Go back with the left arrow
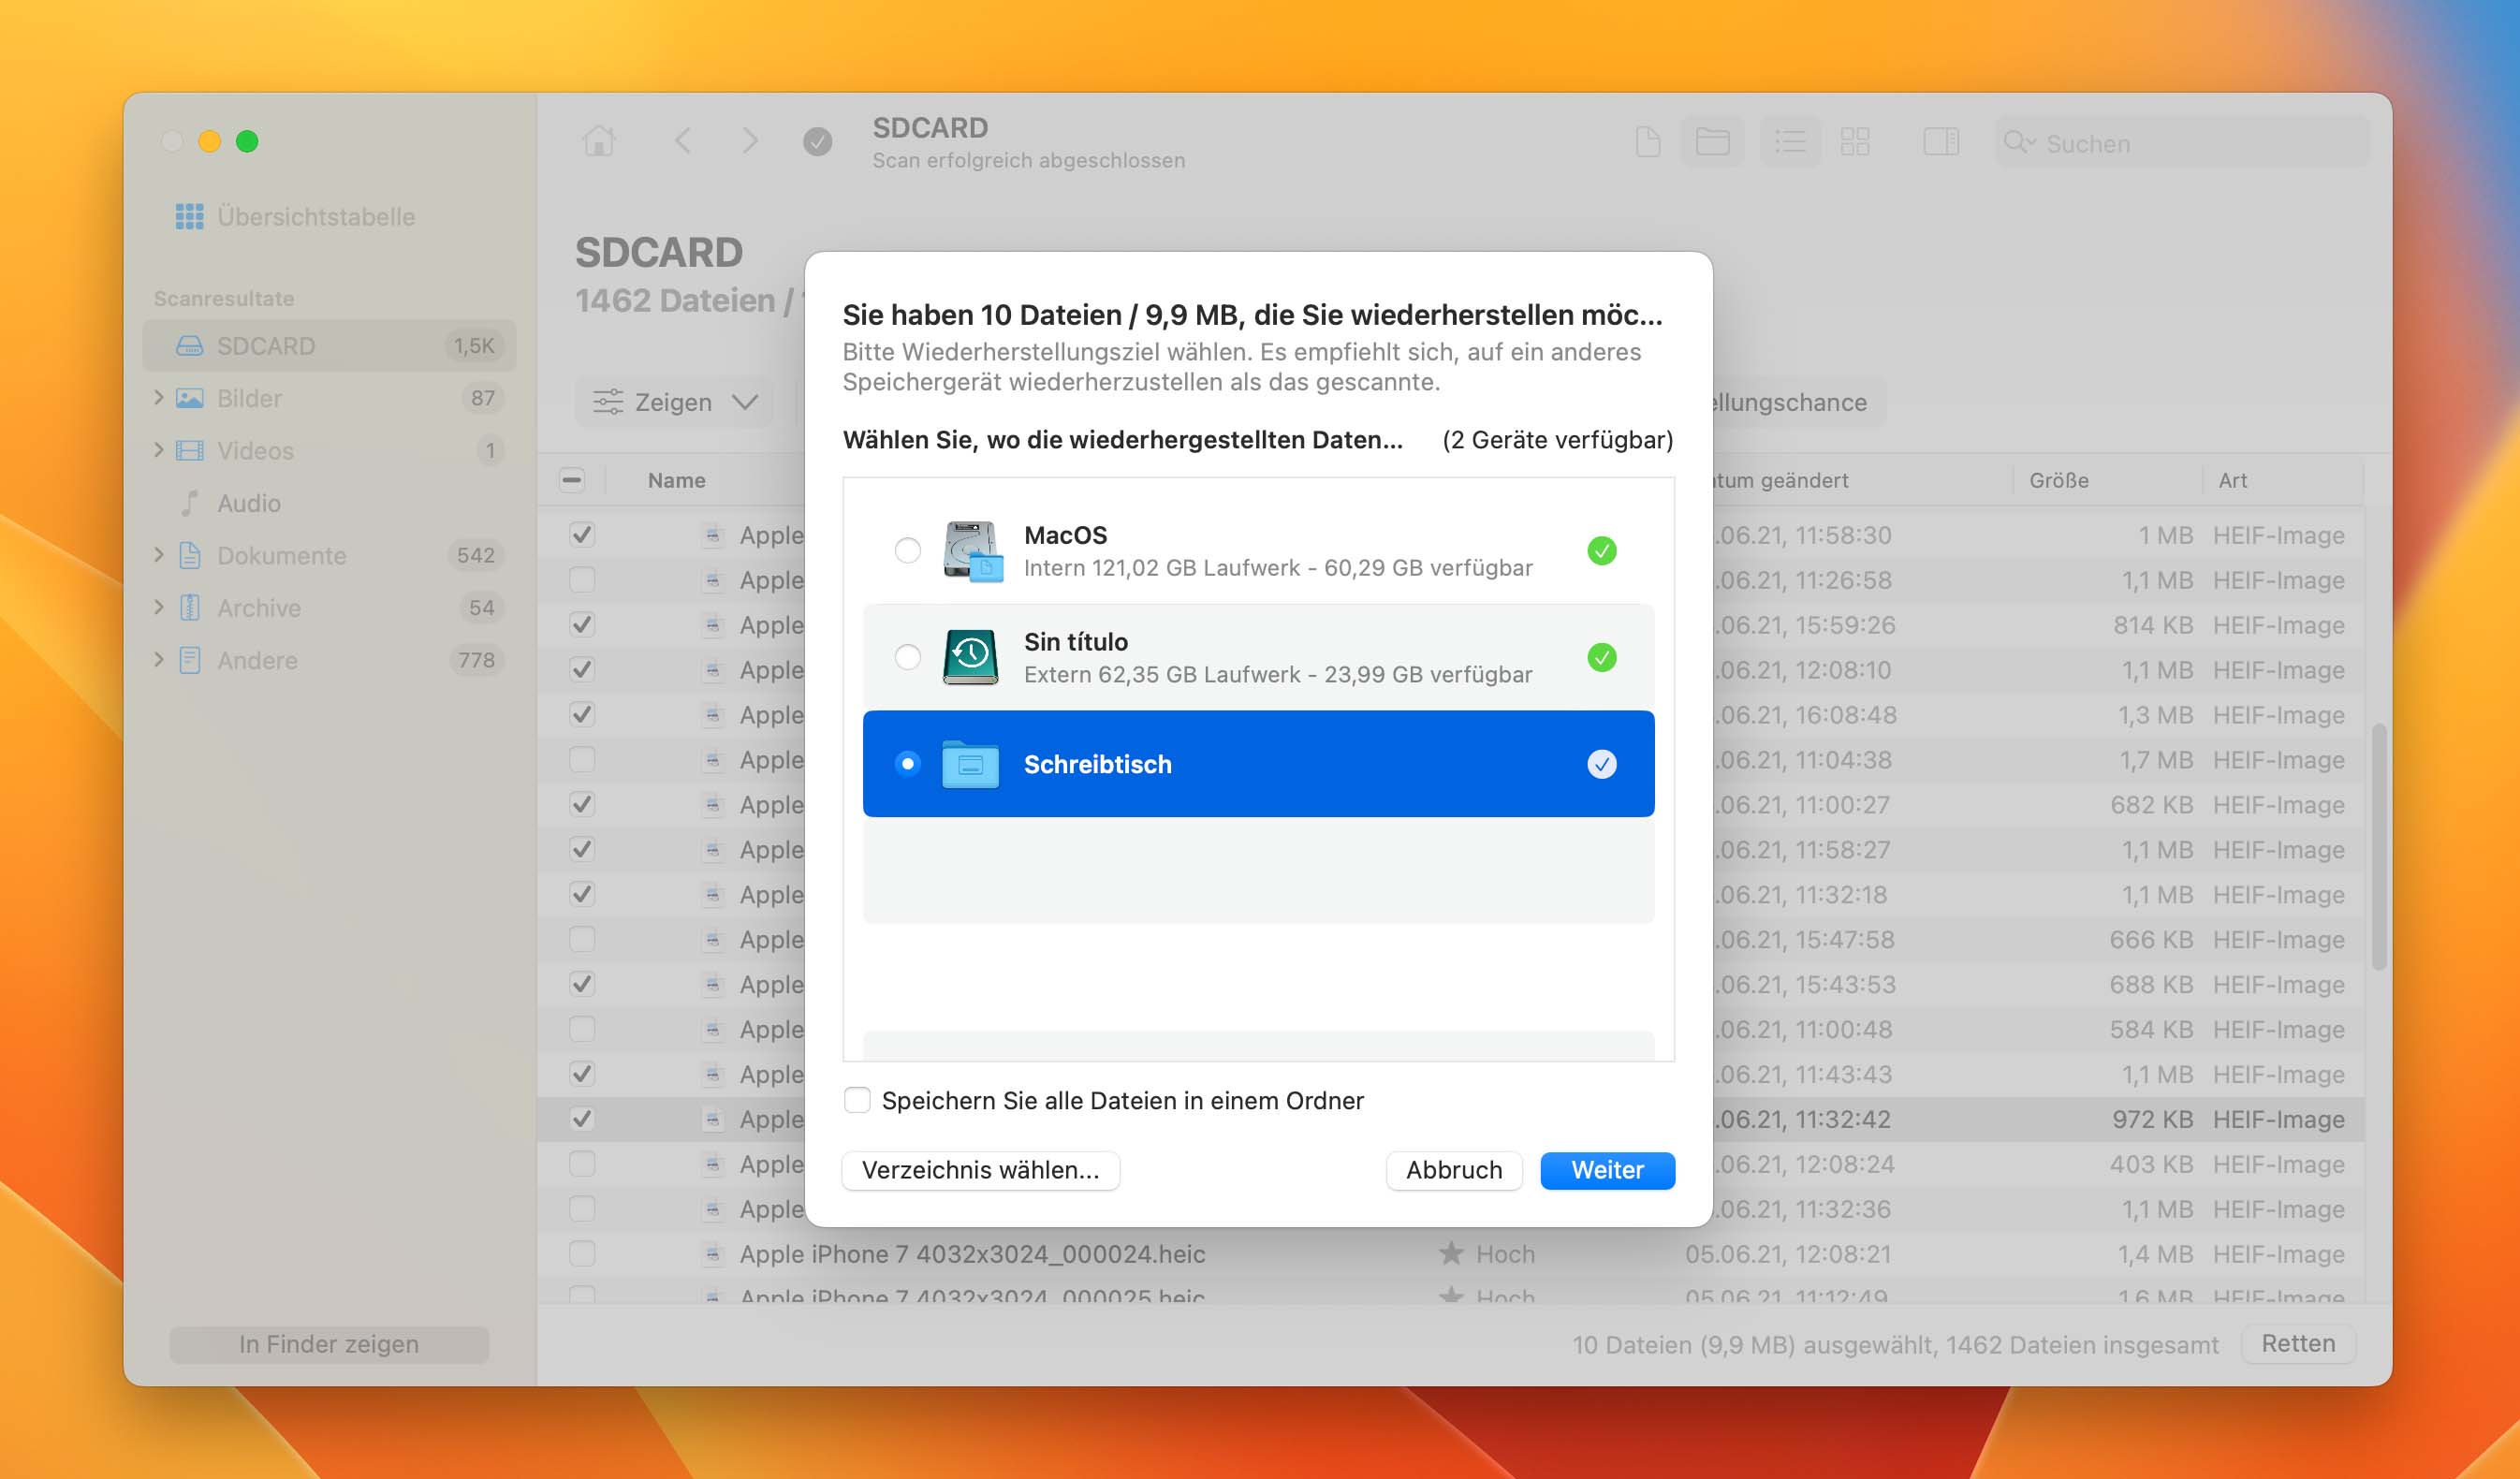 tap(683, 141)
